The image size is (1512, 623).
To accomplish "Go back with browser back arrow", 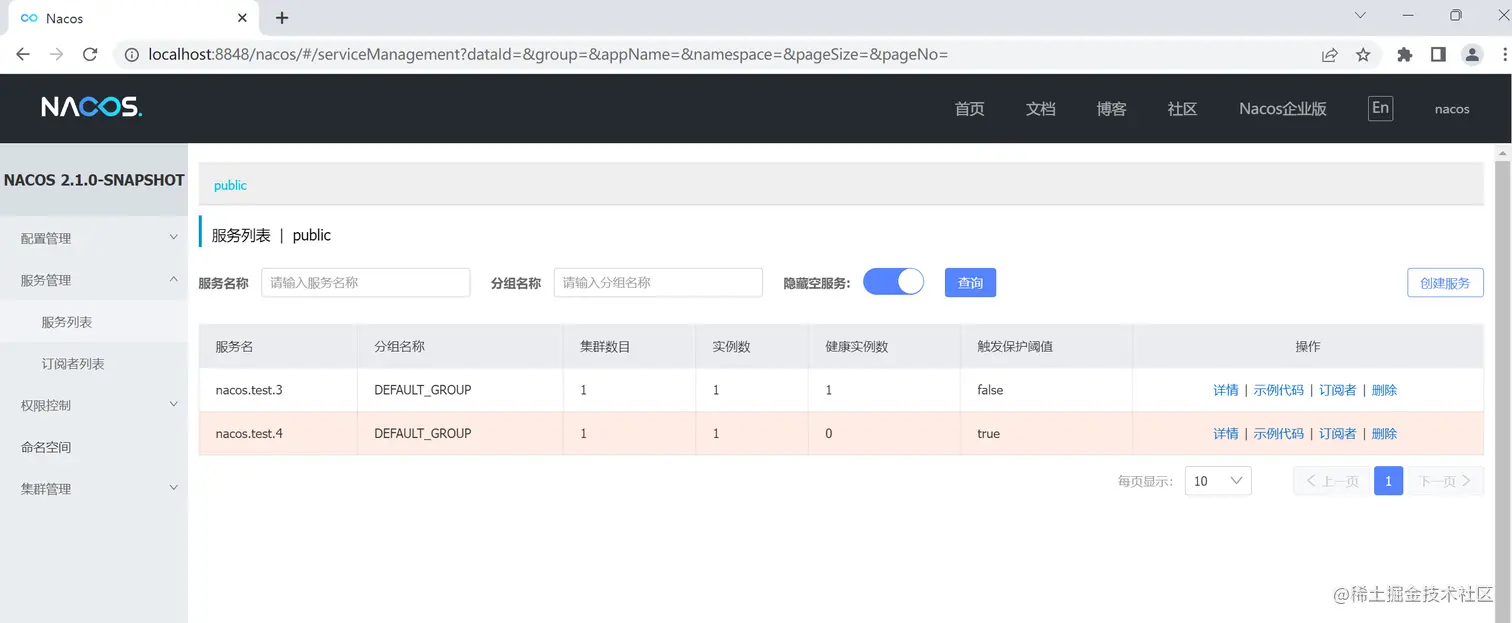I will click(23, 55).
